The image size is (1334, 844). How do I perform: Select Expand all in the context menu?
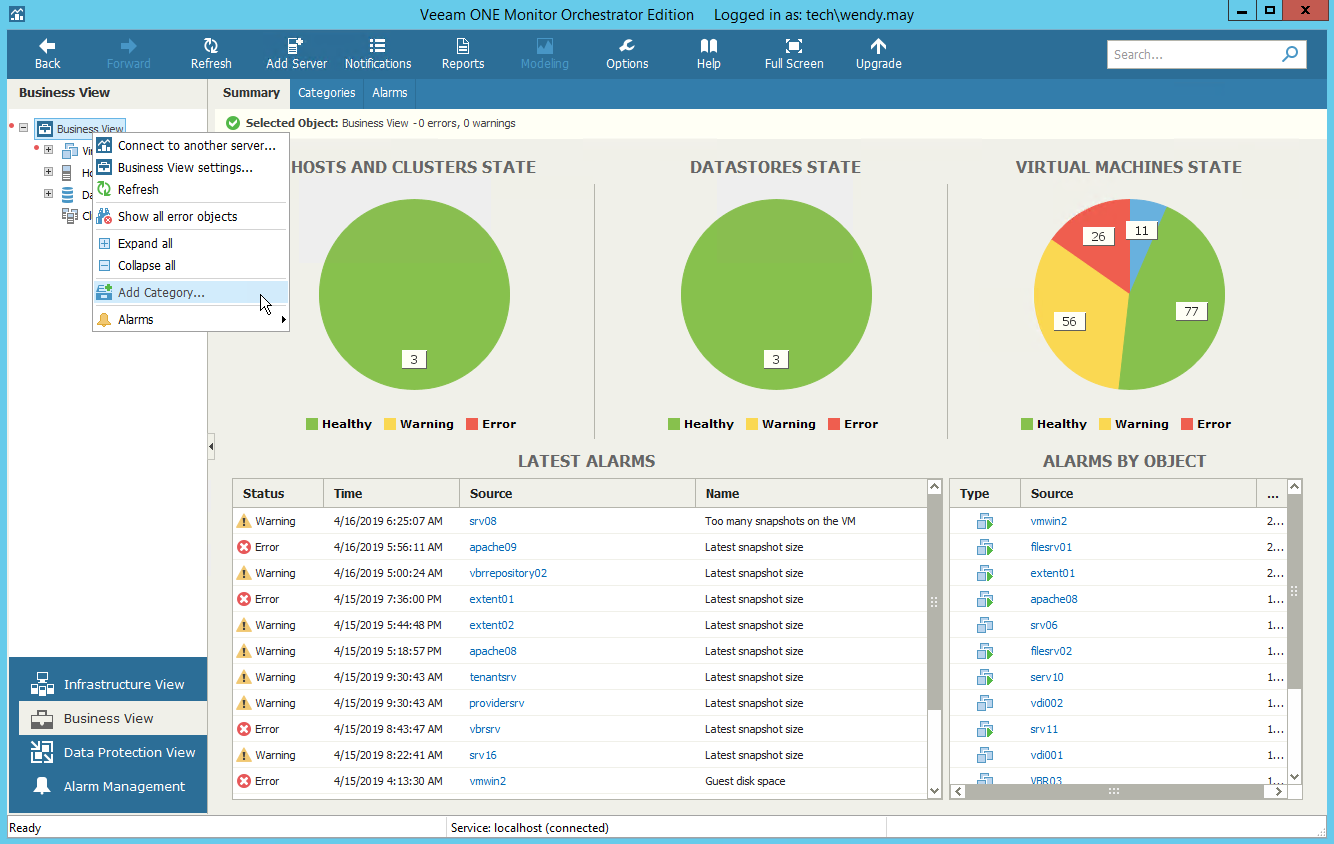click(x=191, y=244)
